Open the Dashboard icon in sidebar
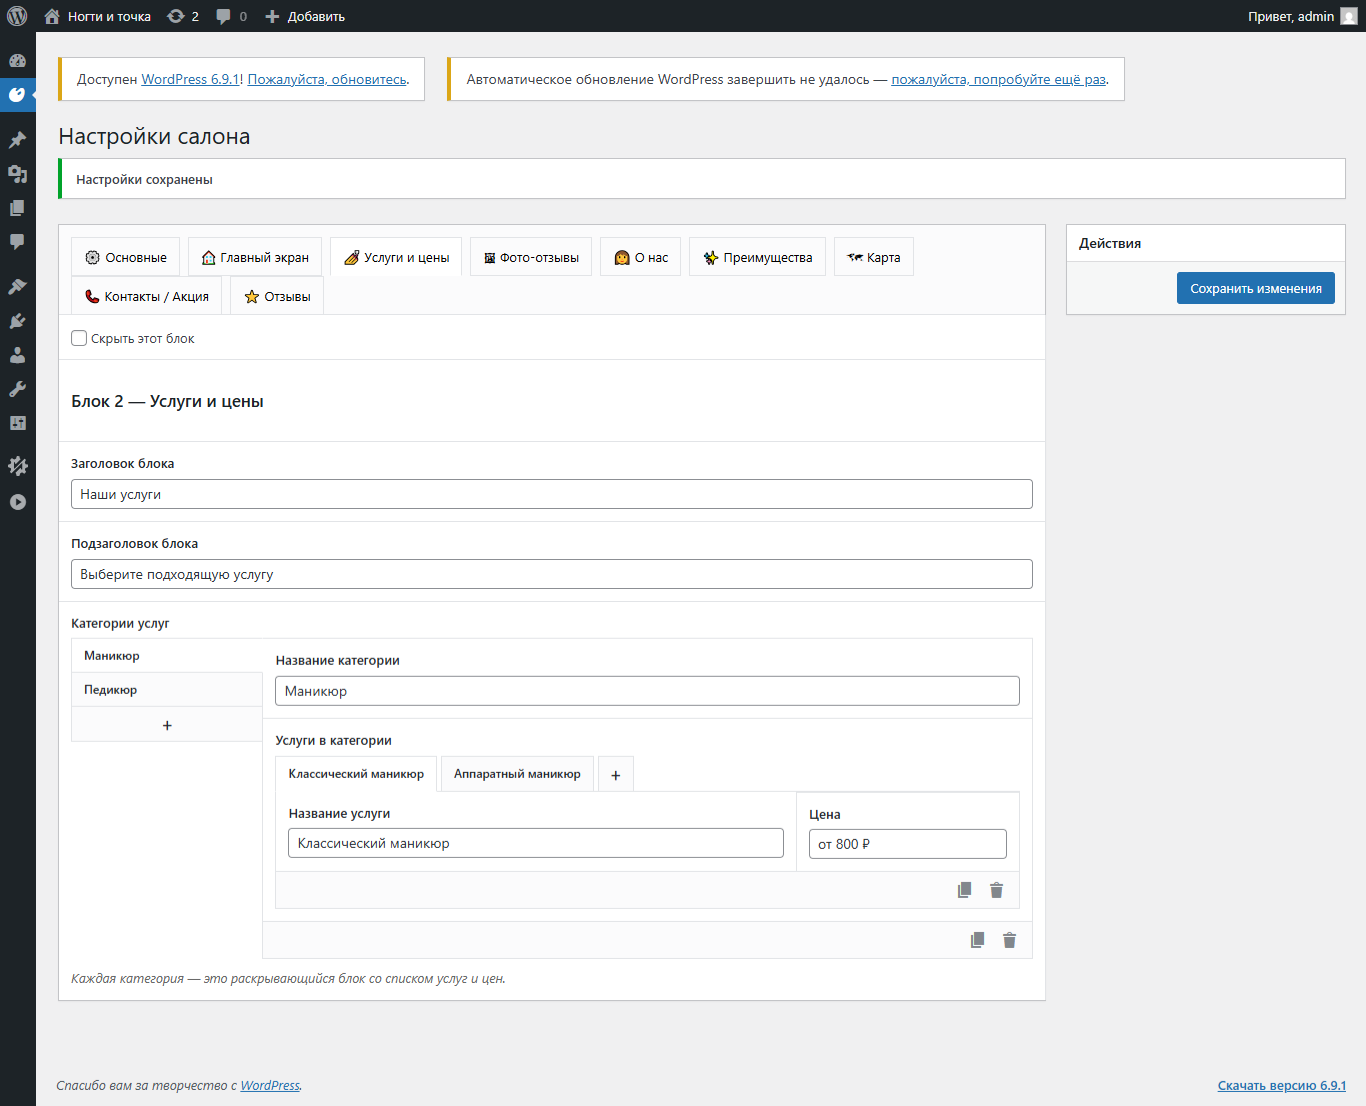Screen dimensions: 1366x1106 pyautogui.click(x=17, y=60)
